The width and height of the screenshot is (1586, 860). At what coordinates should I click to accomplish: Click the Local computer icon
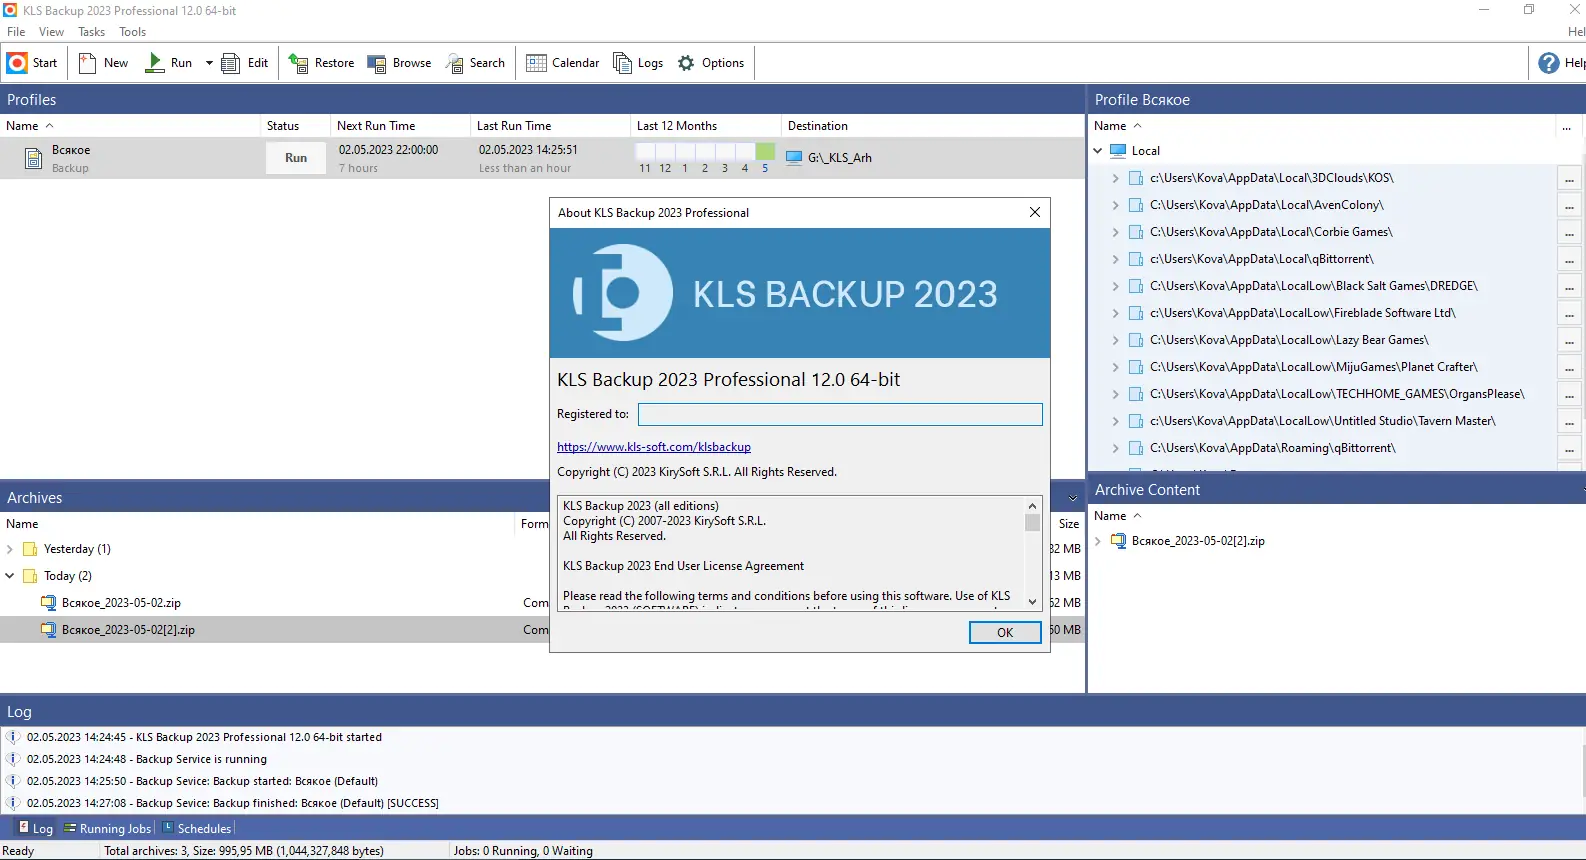tap(1118, 151)
